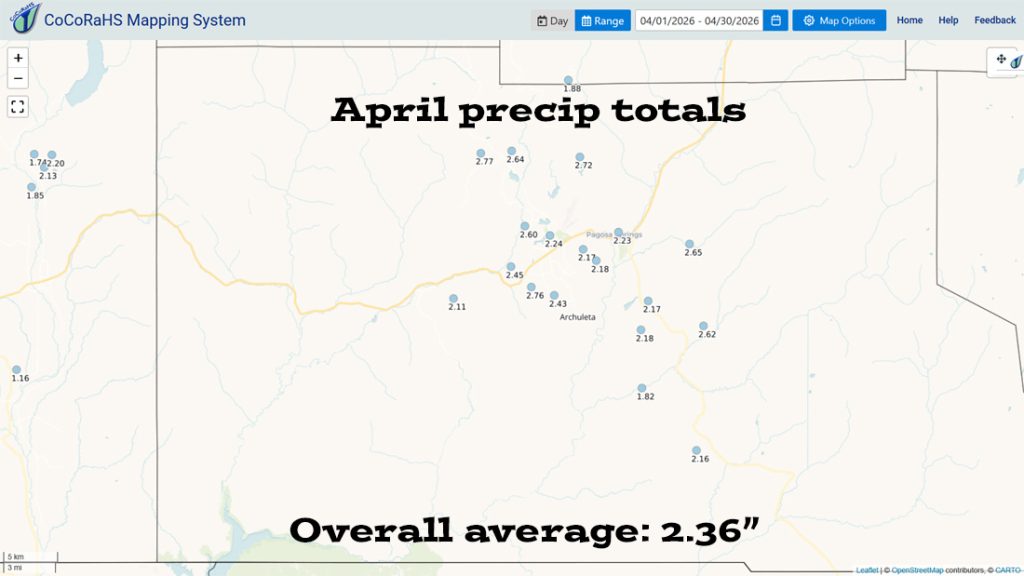
Task: Click the station marker reading 2.16
Action: 696,451
